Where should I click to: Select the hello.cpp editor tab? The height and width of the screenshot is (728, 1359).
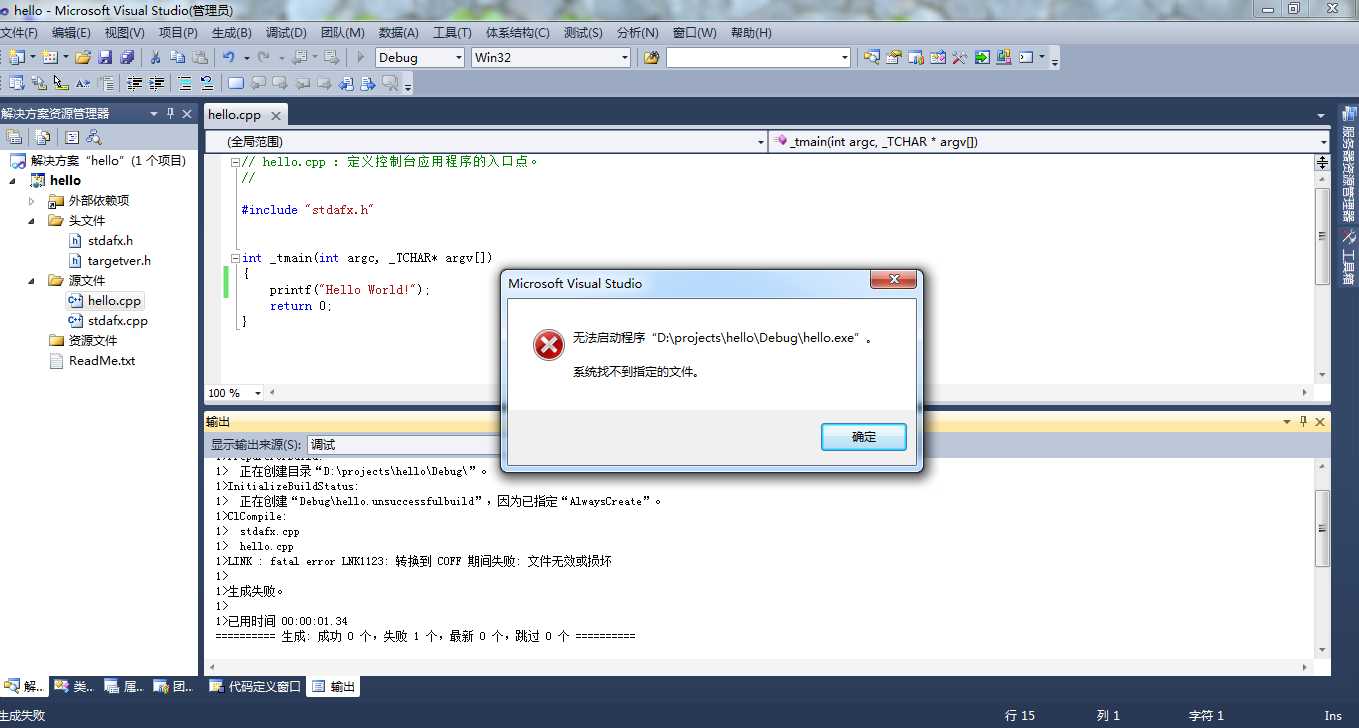click(x=235, y=115)
